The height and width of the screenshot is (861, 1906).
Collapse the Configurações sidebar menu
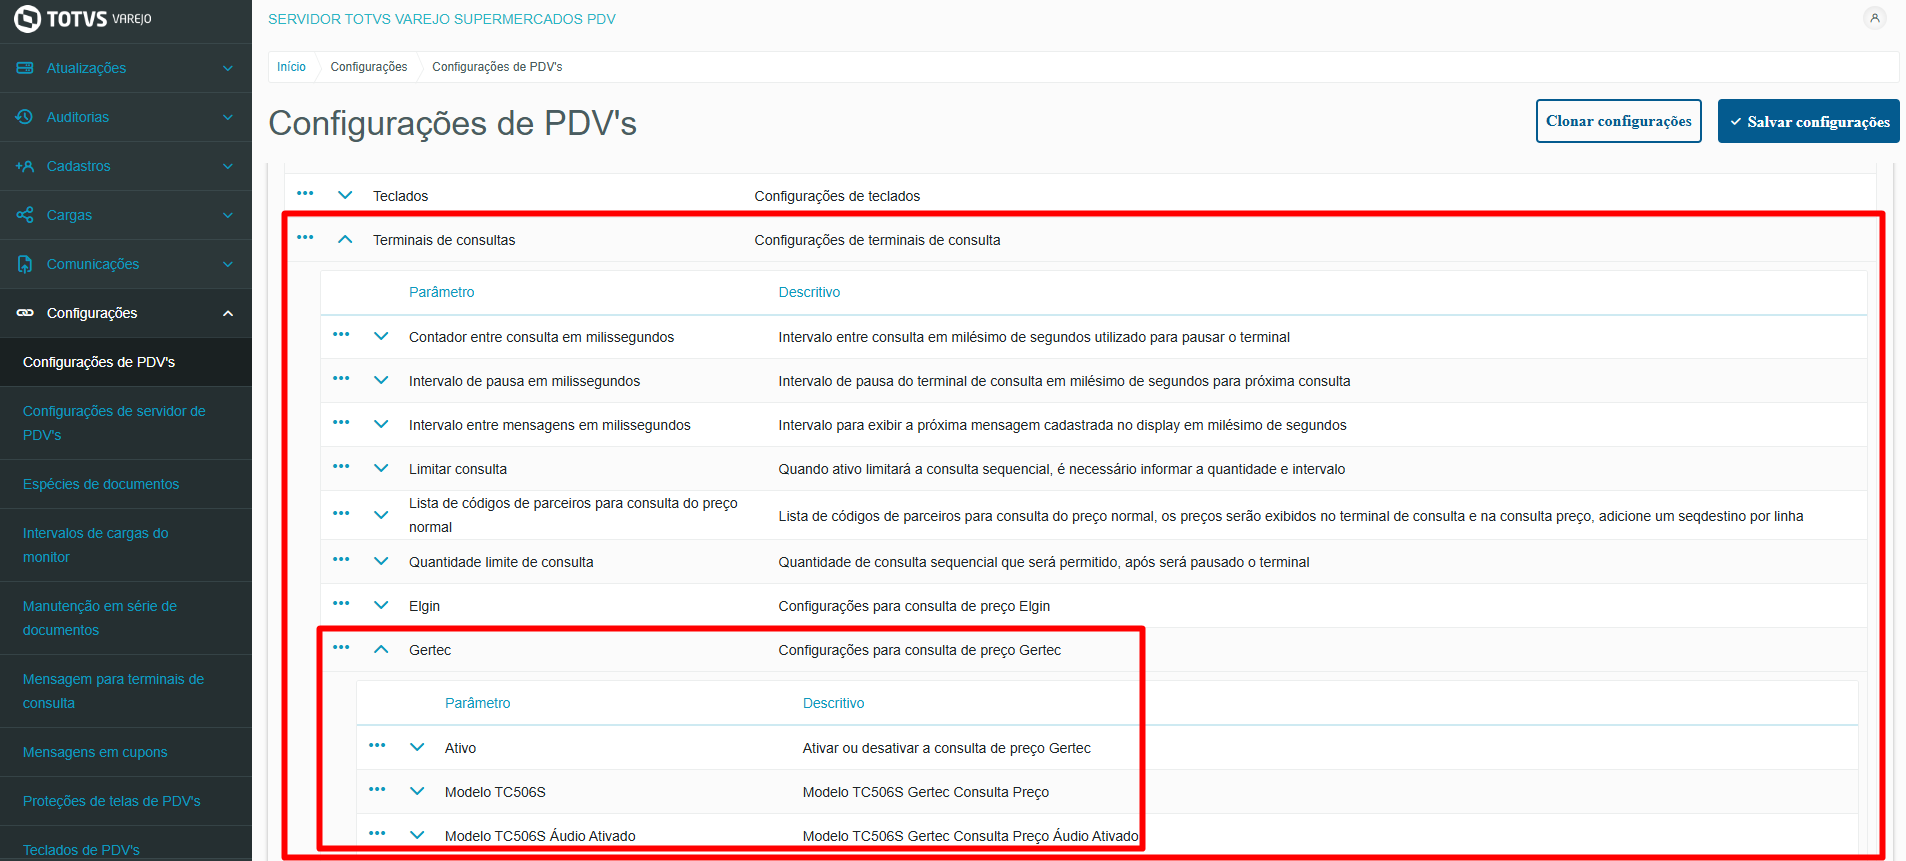228,313
